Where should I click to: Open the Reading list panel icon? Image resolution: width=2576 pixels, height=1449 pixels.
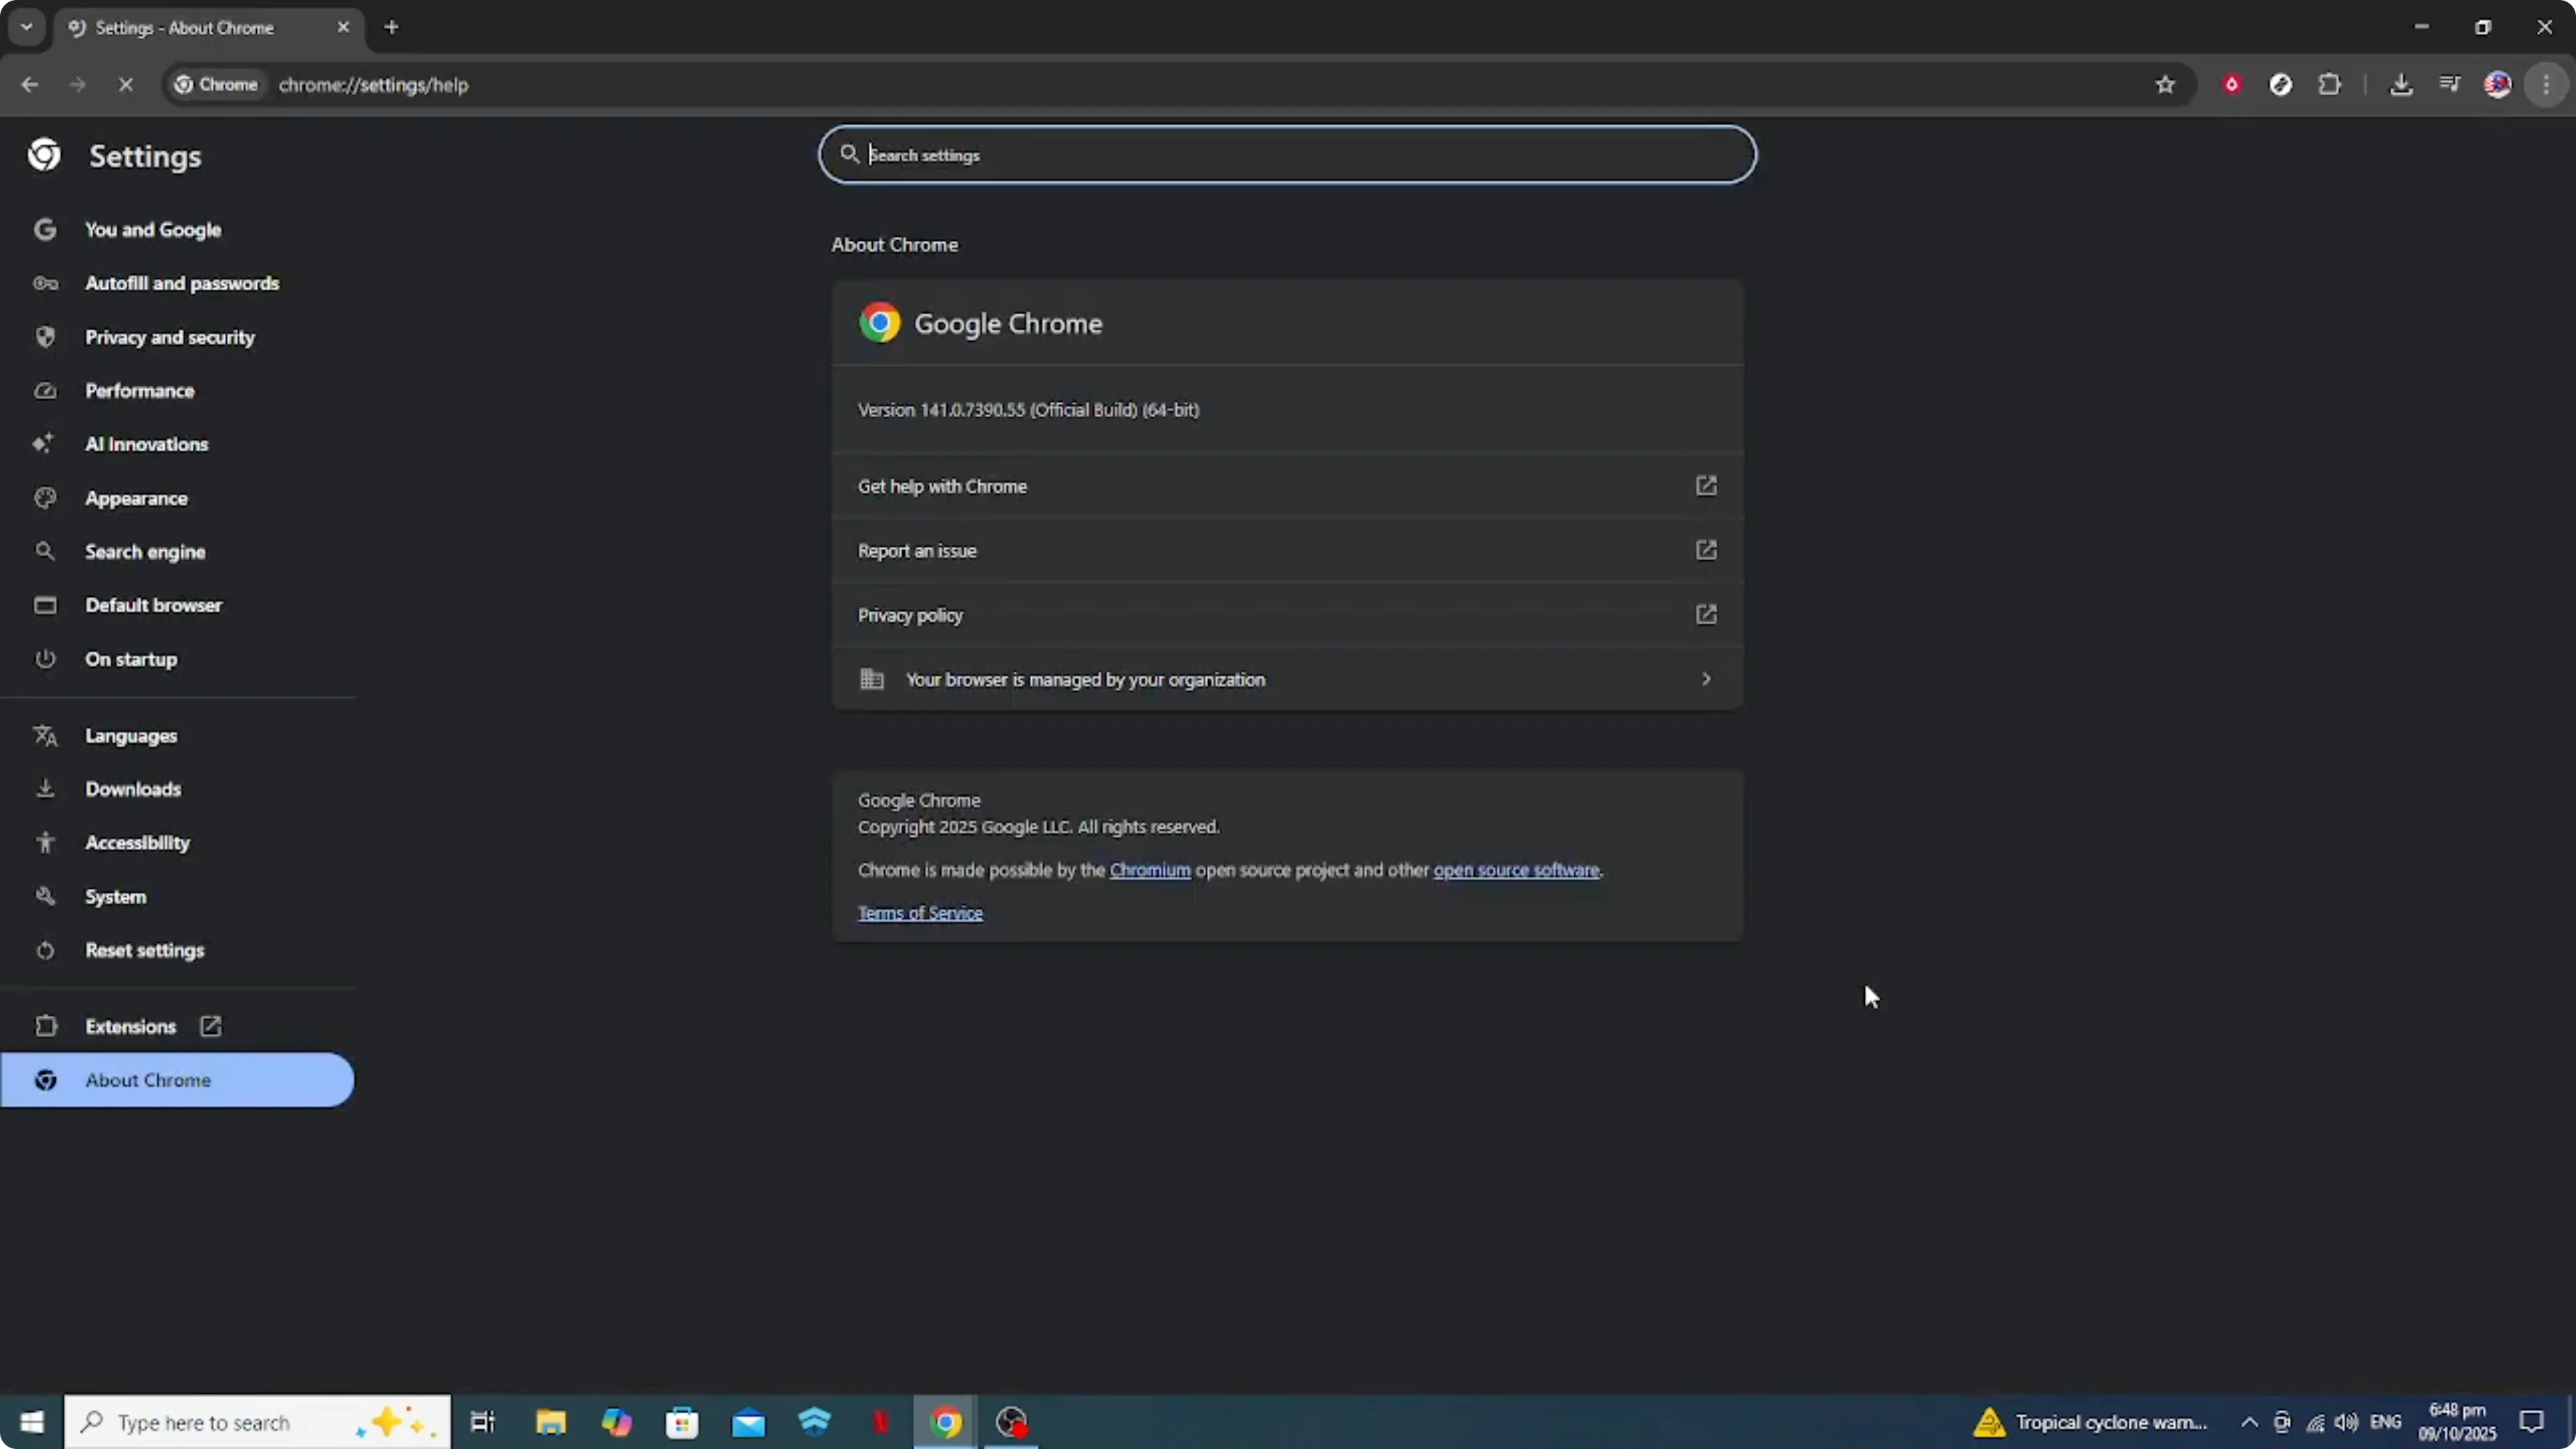2450,84
